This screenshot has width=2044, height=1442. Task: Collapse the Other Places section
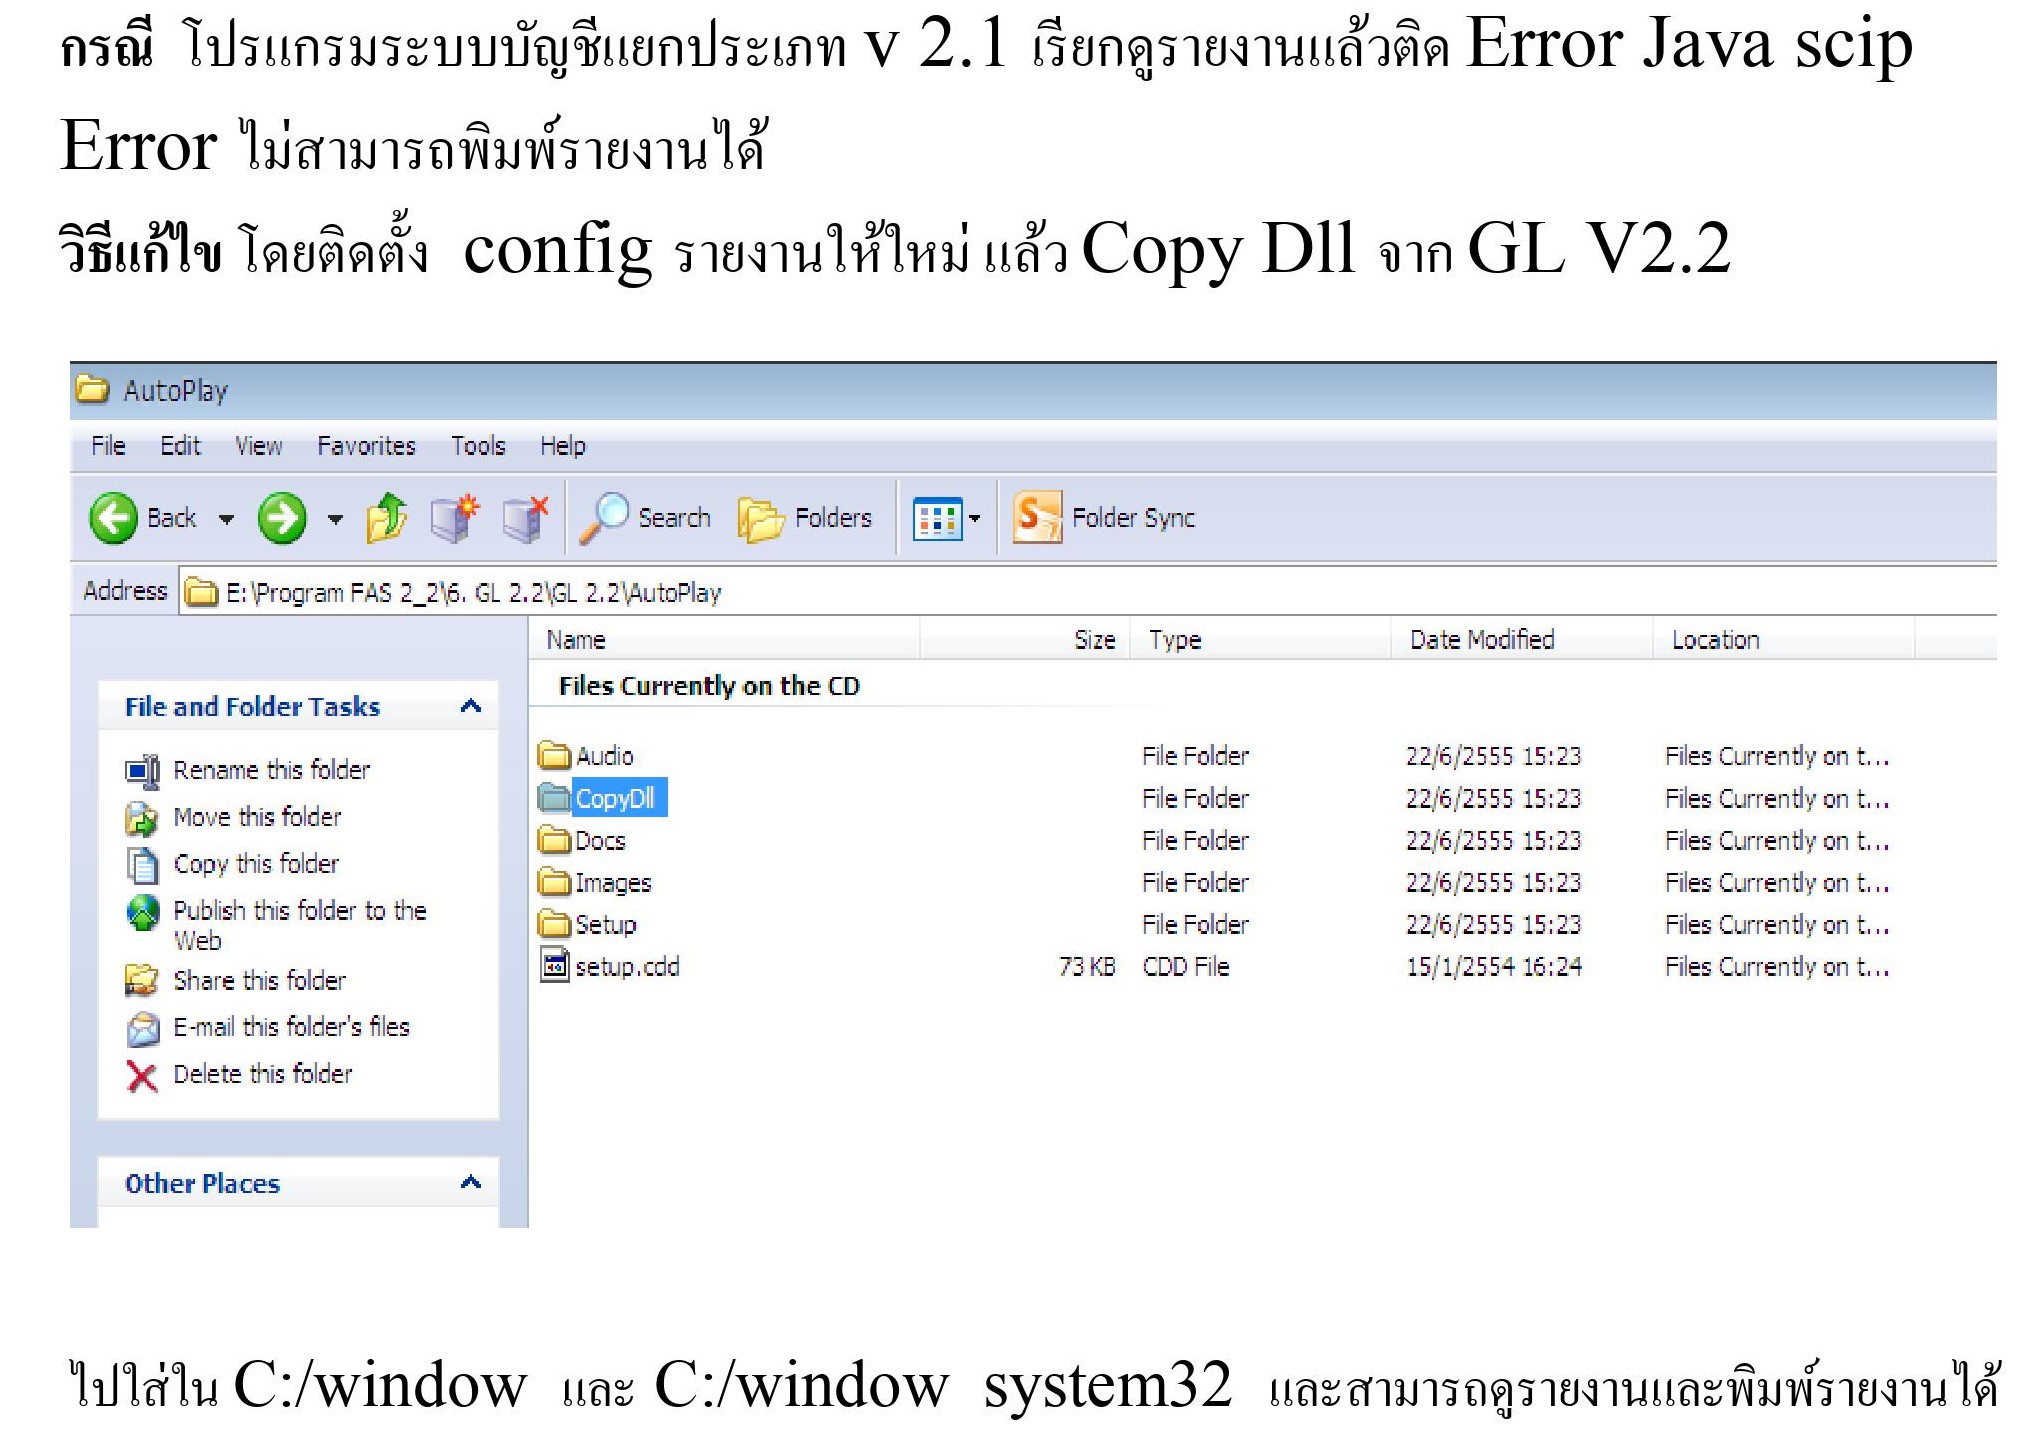coord(470,1183)
